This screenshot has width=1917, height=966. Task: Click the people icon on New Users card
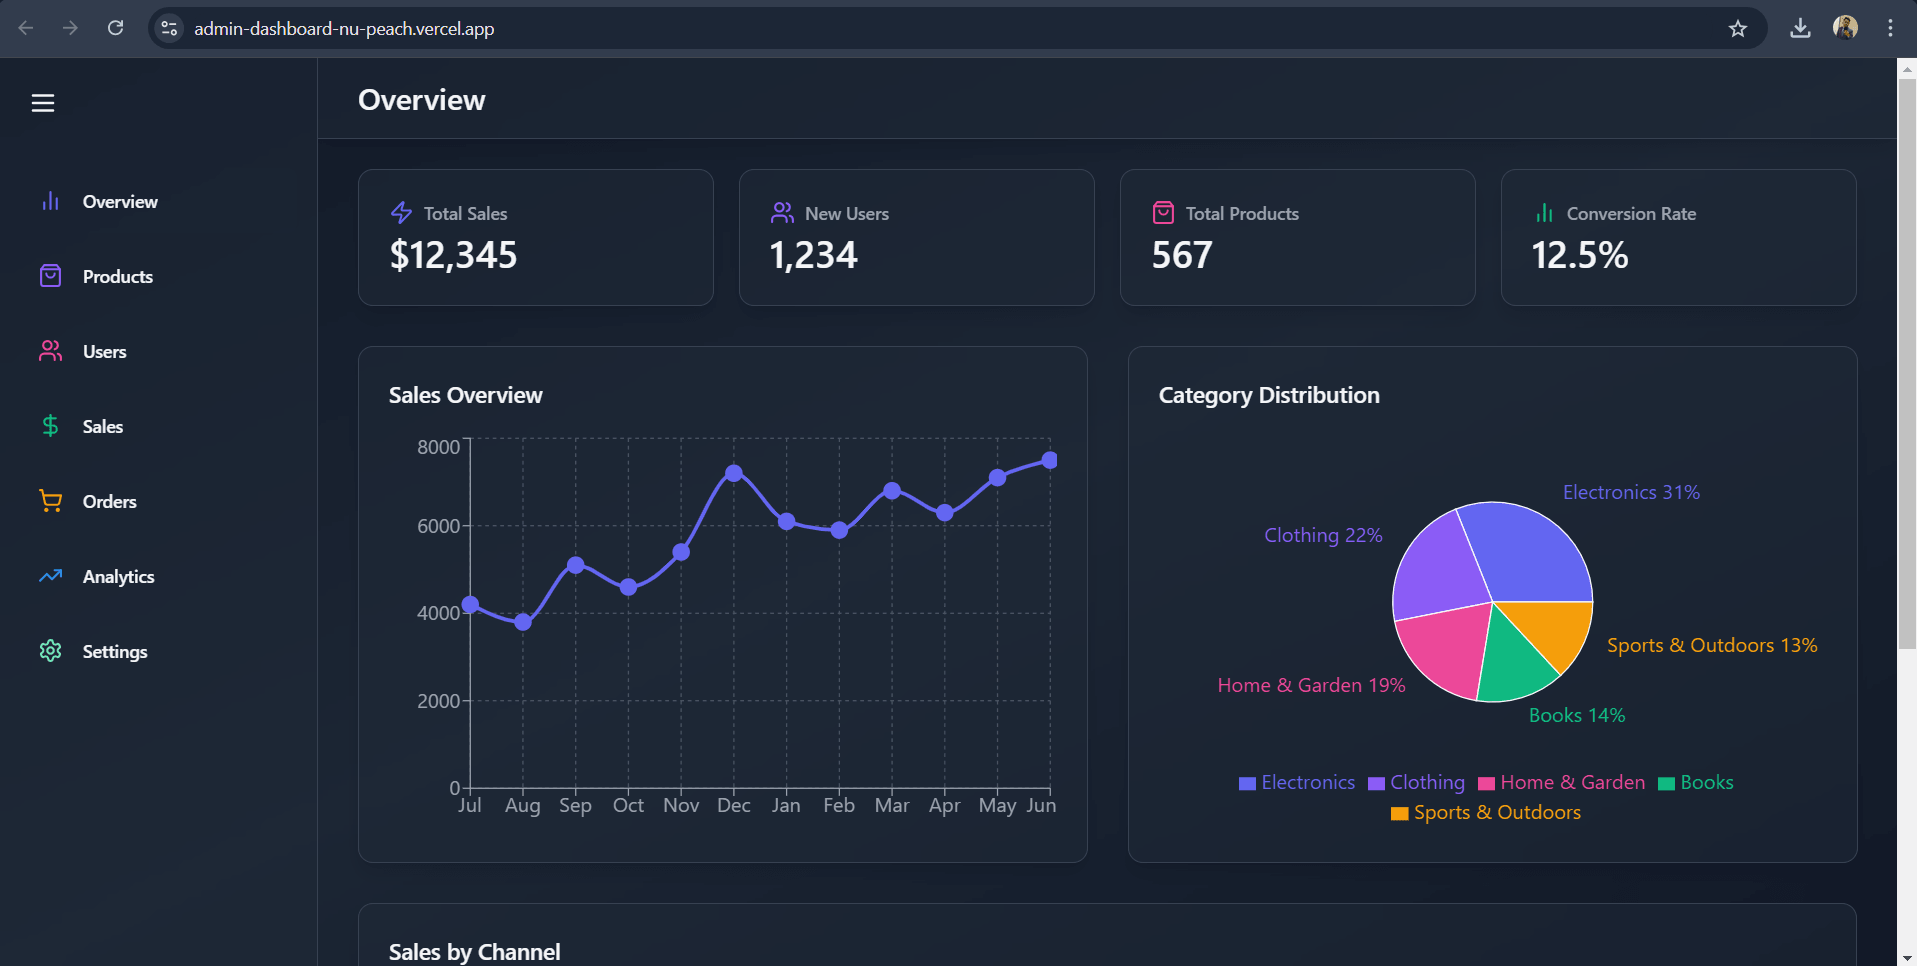click(782, 213)
